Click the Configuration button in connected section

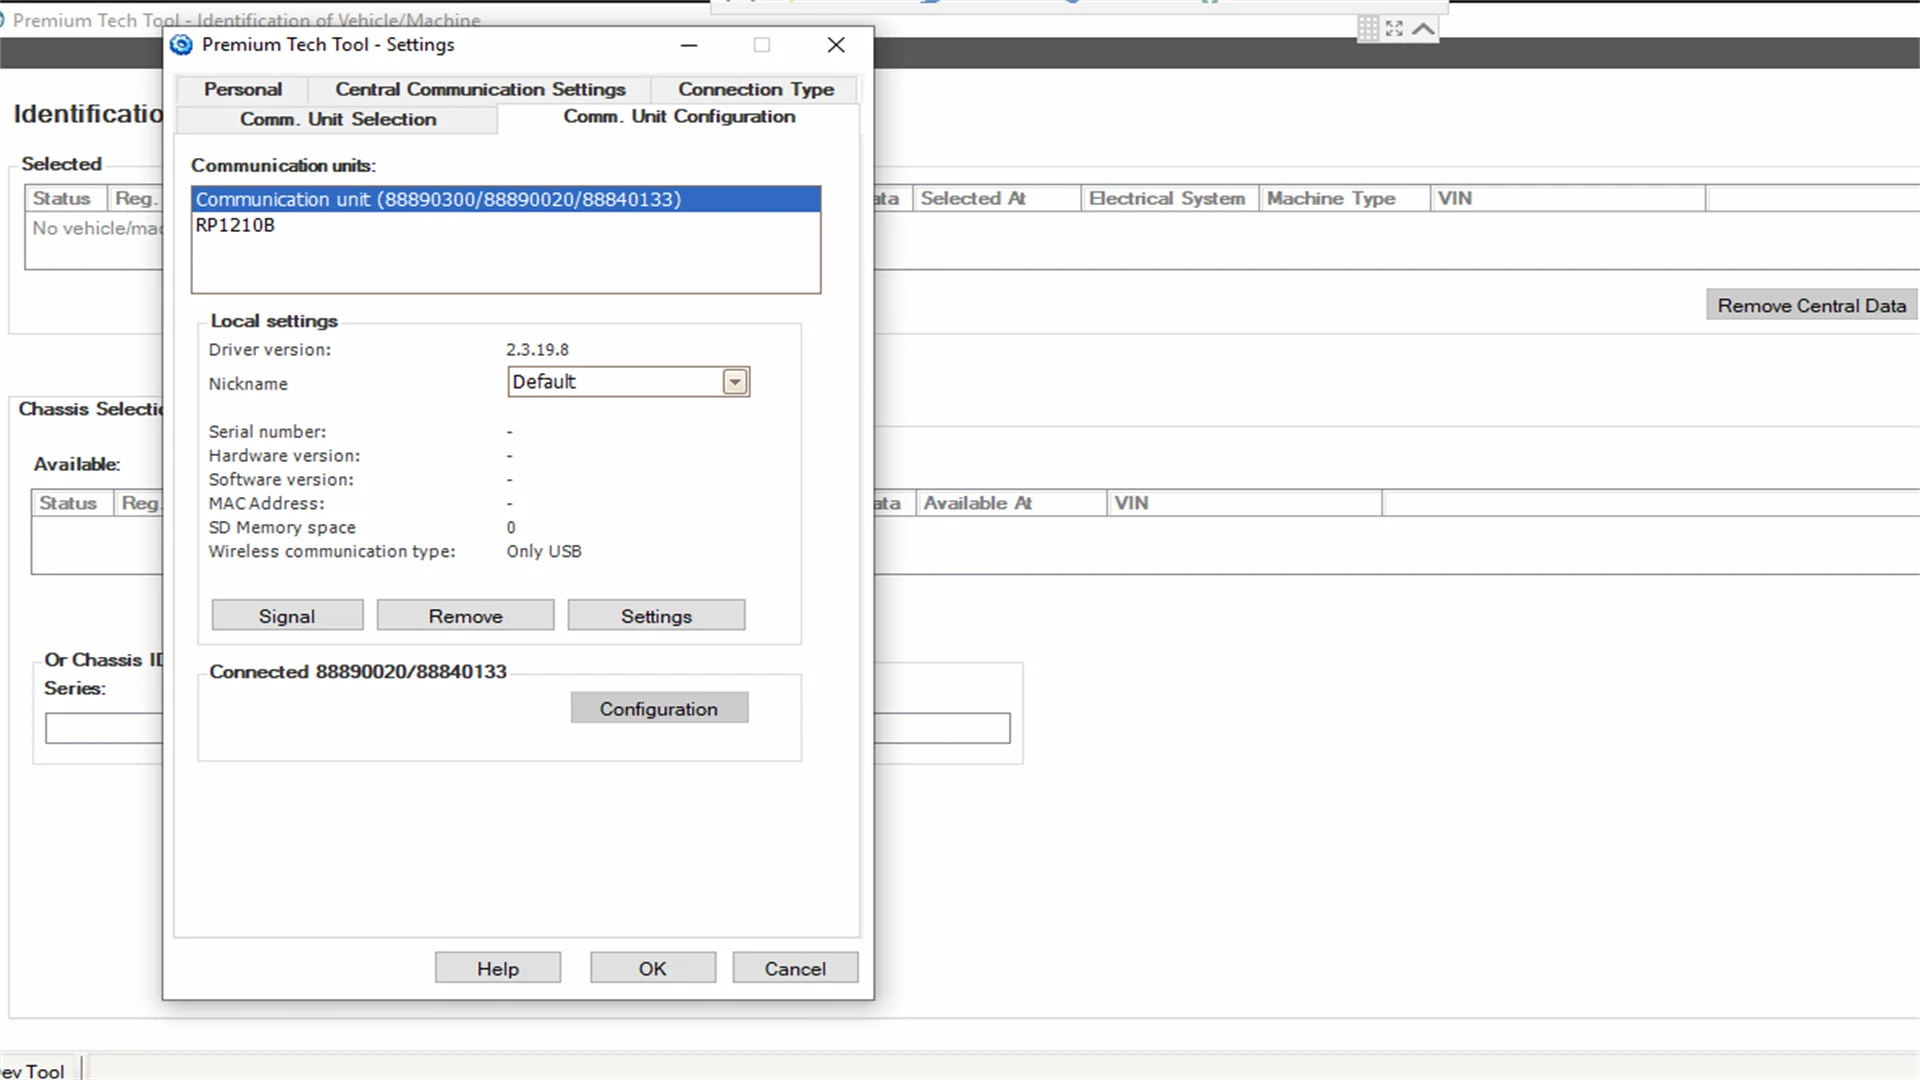[x=658, y=709]
